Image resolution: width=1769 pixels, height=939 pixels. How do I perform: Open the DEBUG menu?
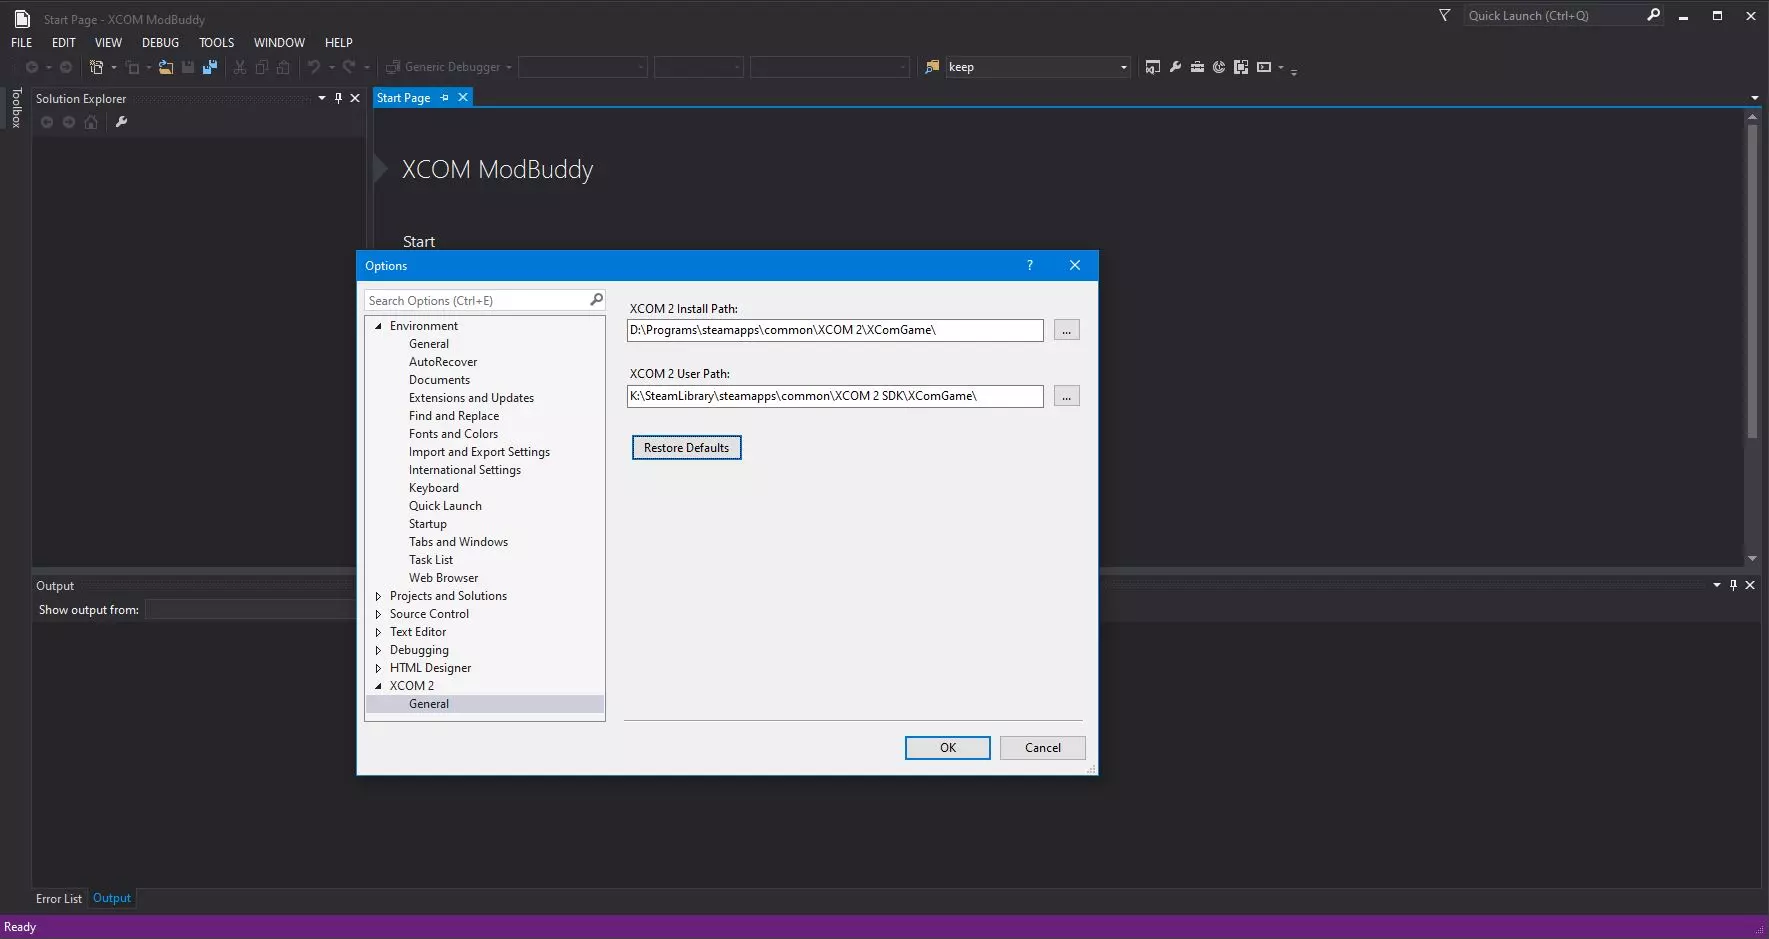click(160, 43)
